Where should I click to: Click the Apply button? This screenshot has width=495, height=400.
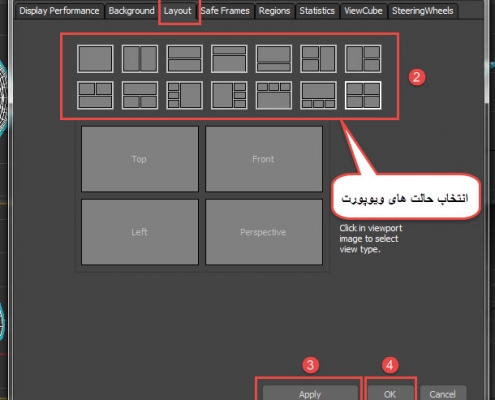click(x=310, y=394)
